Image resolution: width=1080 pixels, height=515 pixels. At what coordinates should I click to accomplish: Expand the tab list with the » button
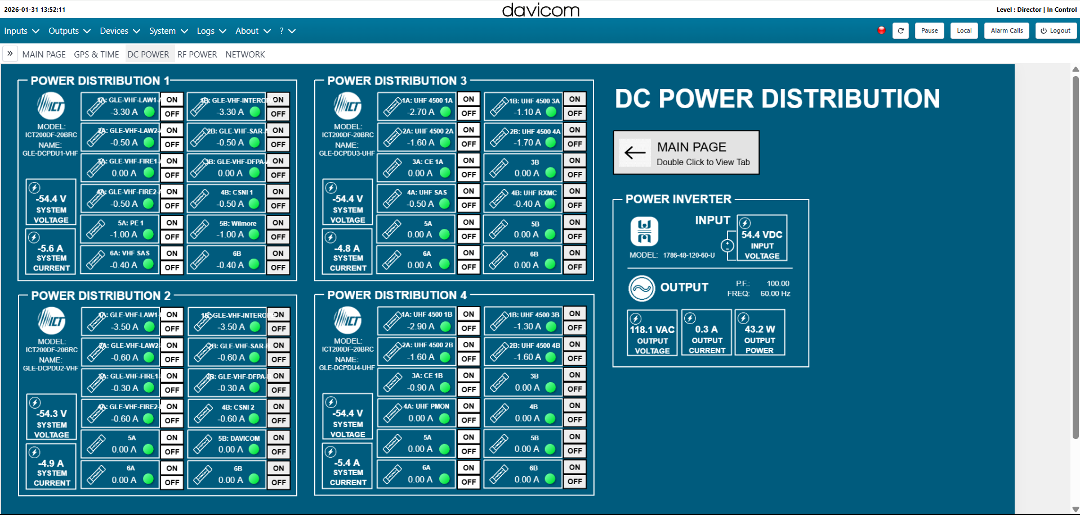[10, 54]
